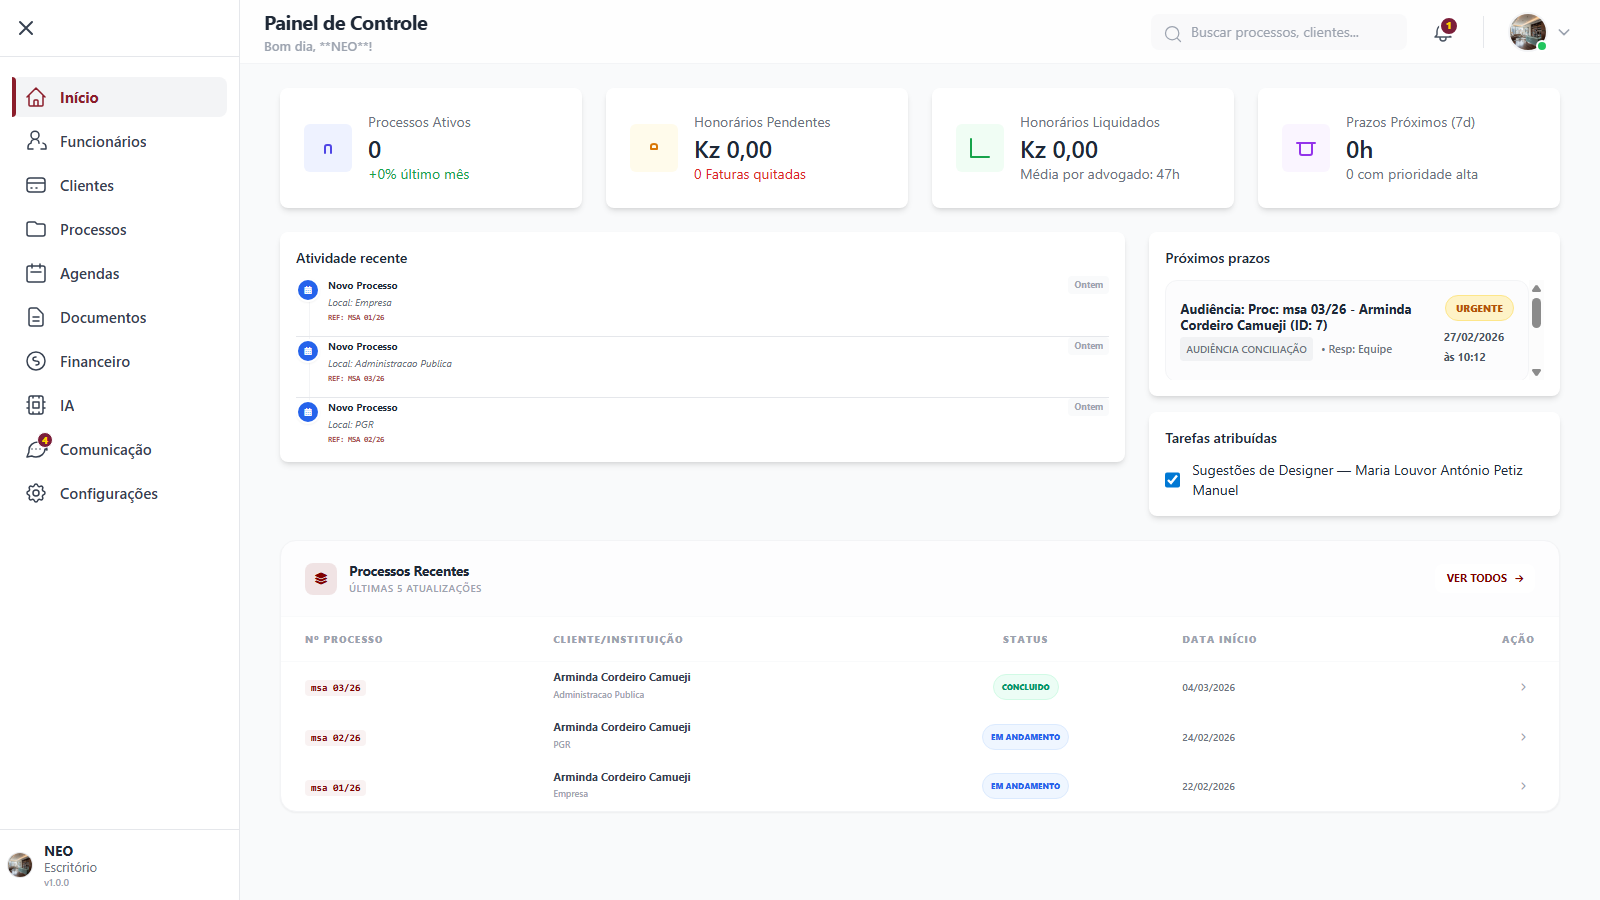Open msa 03/26 row chevron
This screenshot has width=1600, height=900.
click(1523, 687)
